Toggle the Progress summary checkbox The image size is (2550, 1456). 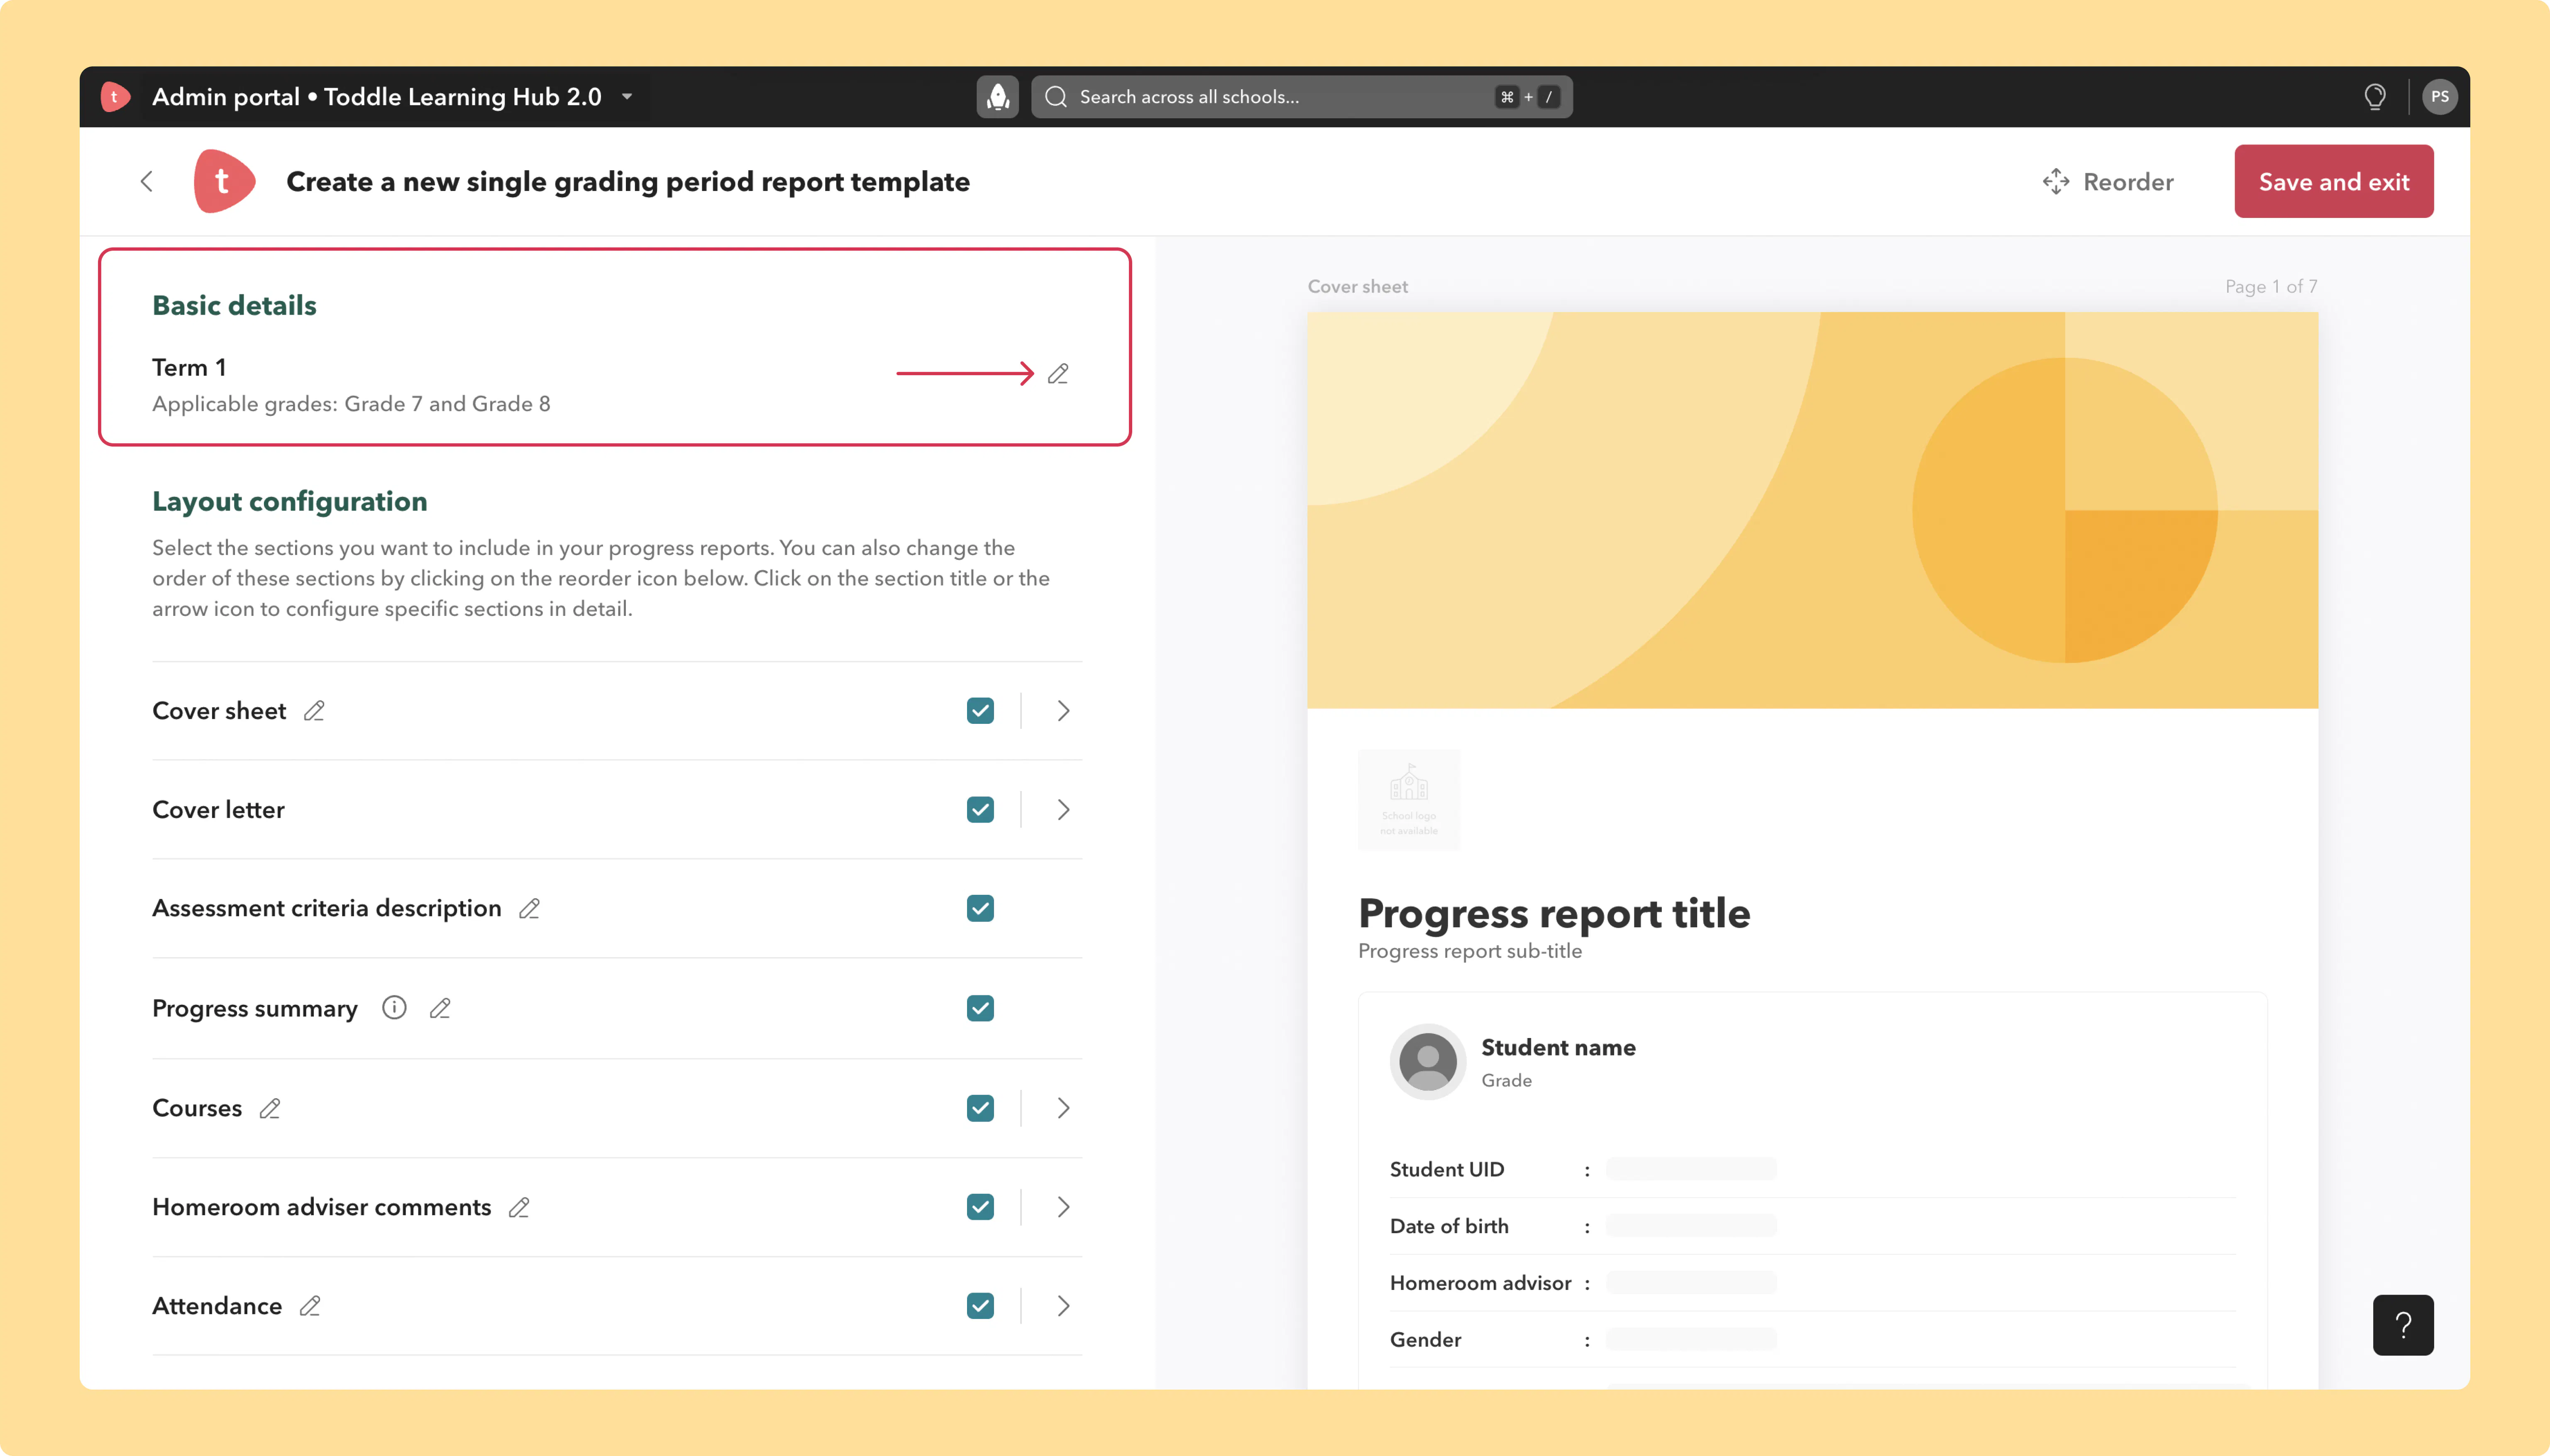click(x=980, y=1008)
